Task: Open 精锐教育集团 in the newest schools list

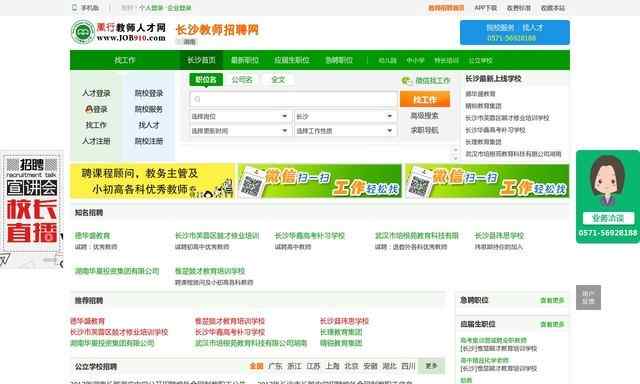Action: 483,106
